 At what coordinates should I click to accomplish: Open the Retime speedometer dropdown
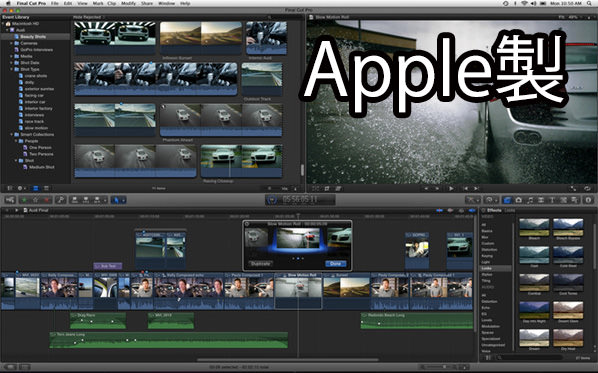(x=490, y=200)
